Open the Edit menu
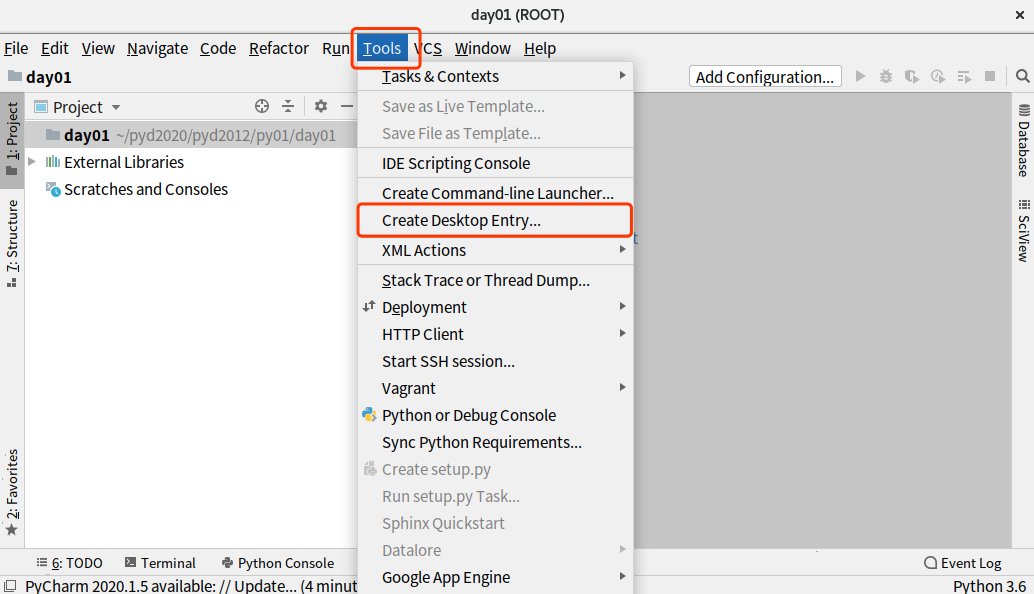The height and width of the screenshot is (594, 1034). click(x=55, y=48)
